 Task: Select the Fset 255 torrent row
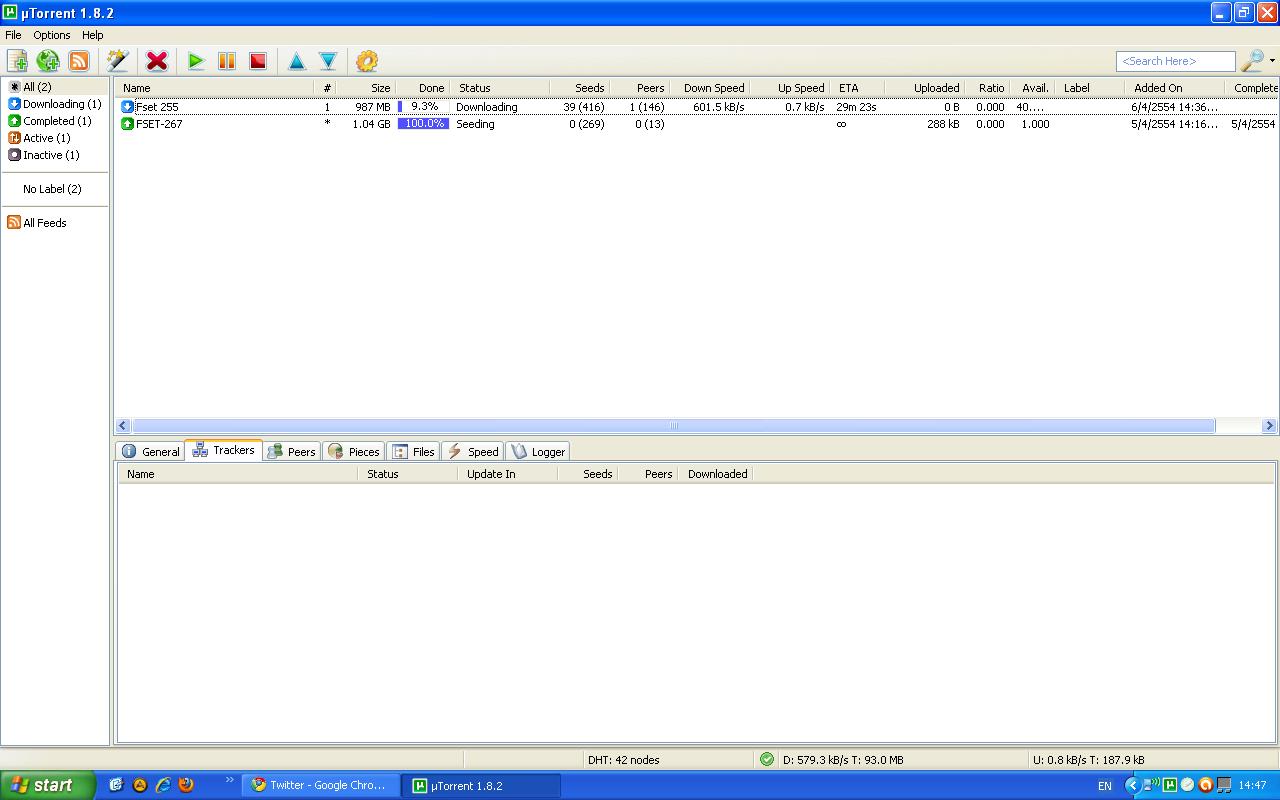(697, 107)
